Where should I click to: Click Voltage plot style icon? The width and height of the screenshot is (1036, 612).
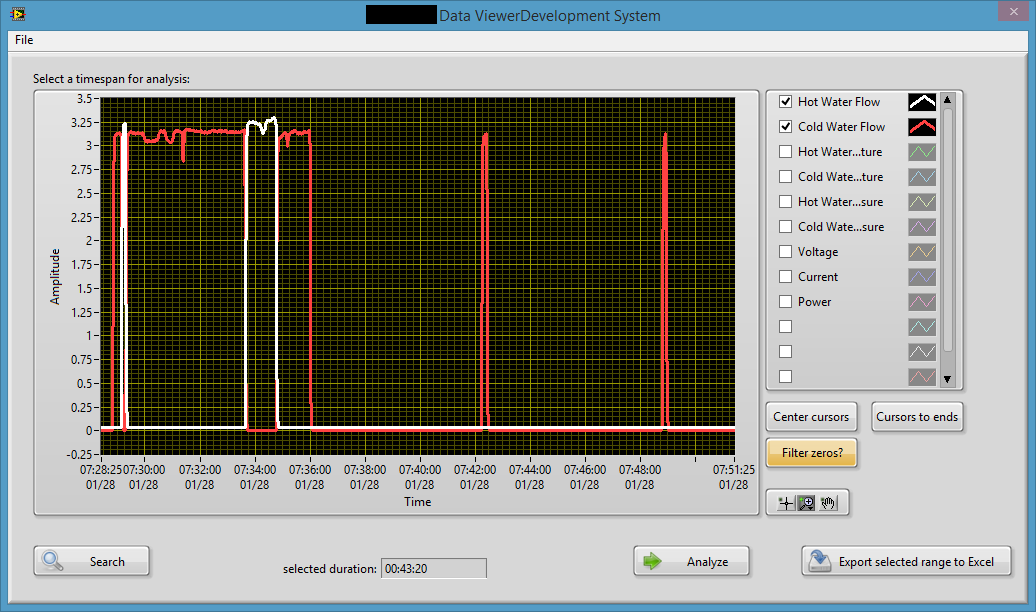point(922,252)
